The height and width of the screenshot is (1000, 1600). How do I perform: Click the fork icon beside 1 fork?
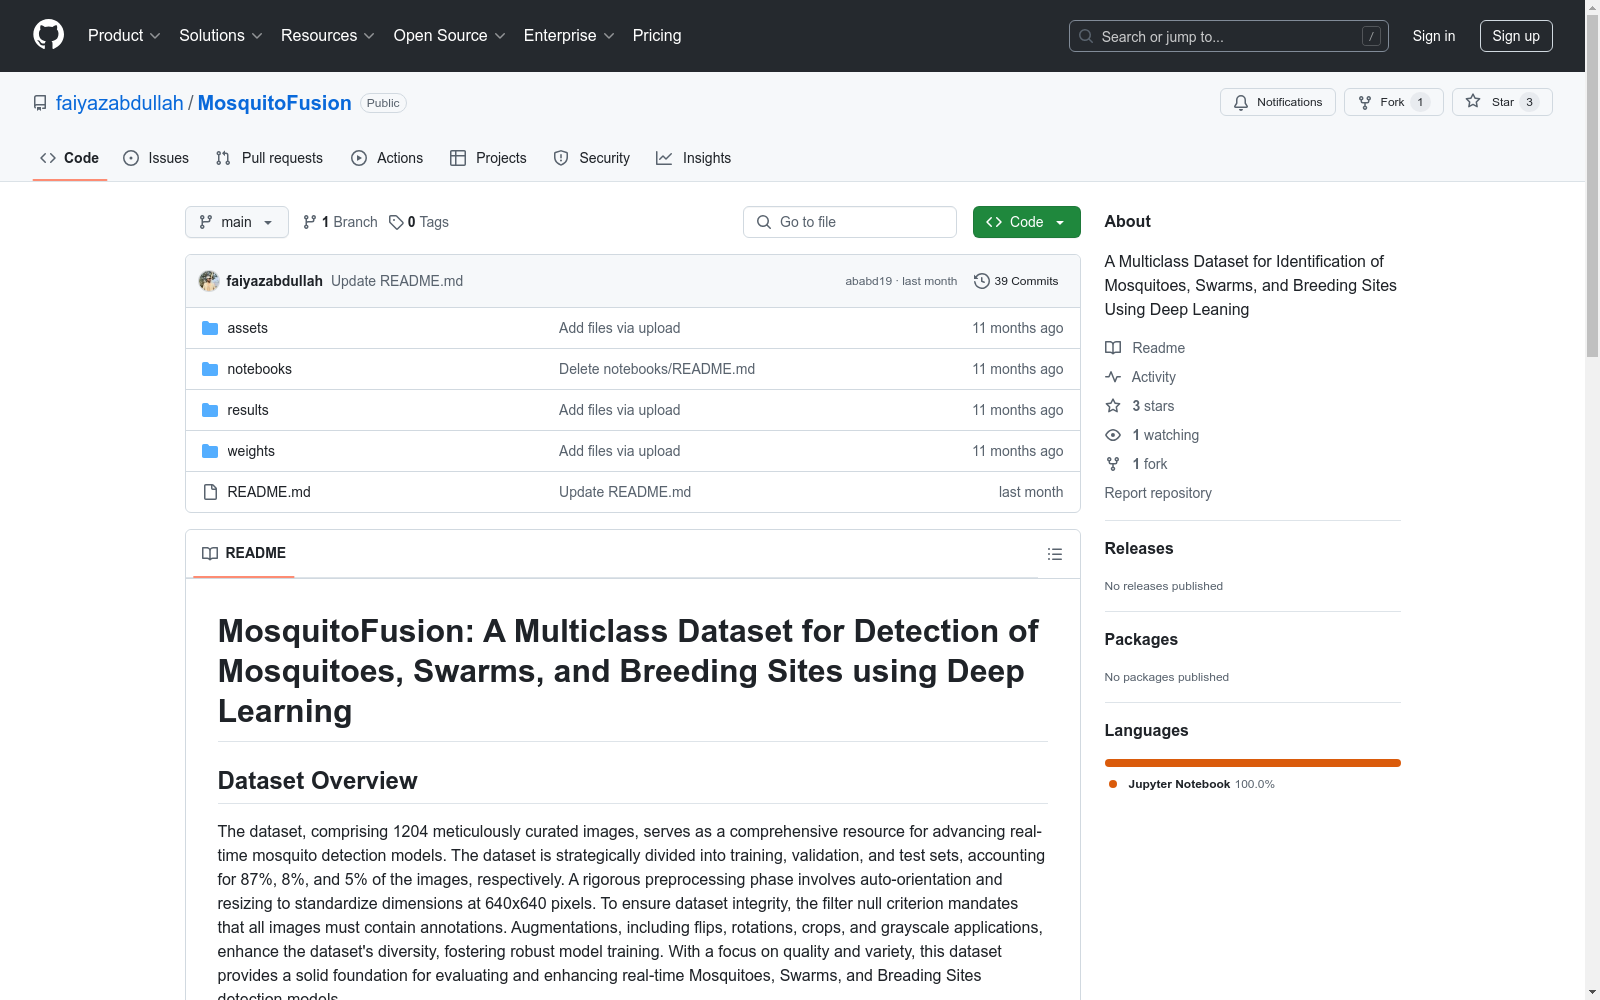pos(1113,464)
